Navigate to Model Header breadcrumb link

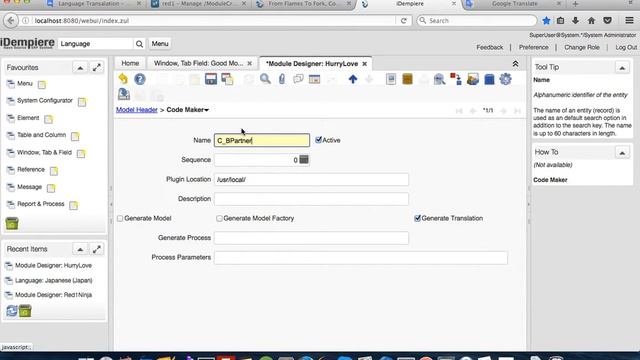(137, 110)
